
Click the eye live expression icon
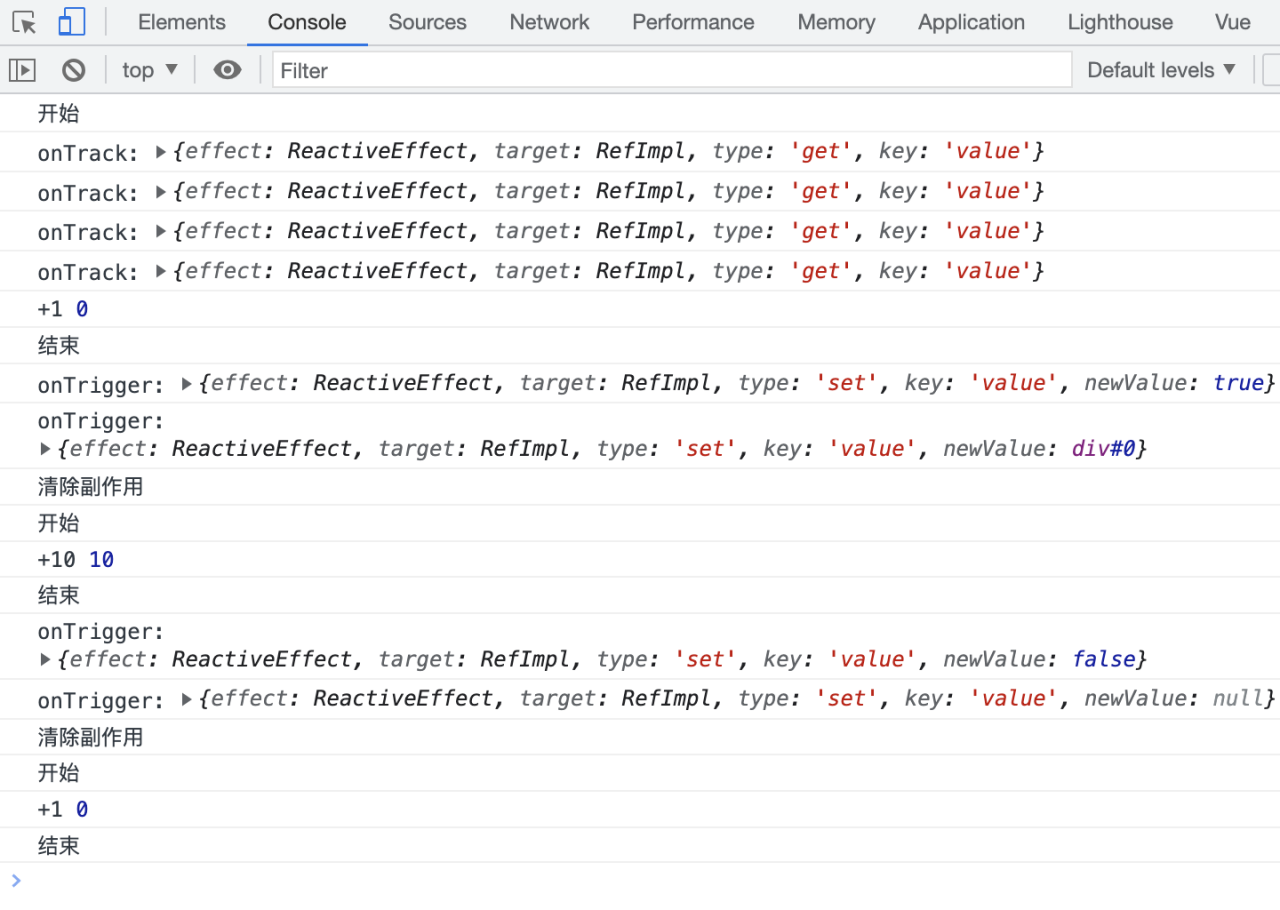click(227, 70)
